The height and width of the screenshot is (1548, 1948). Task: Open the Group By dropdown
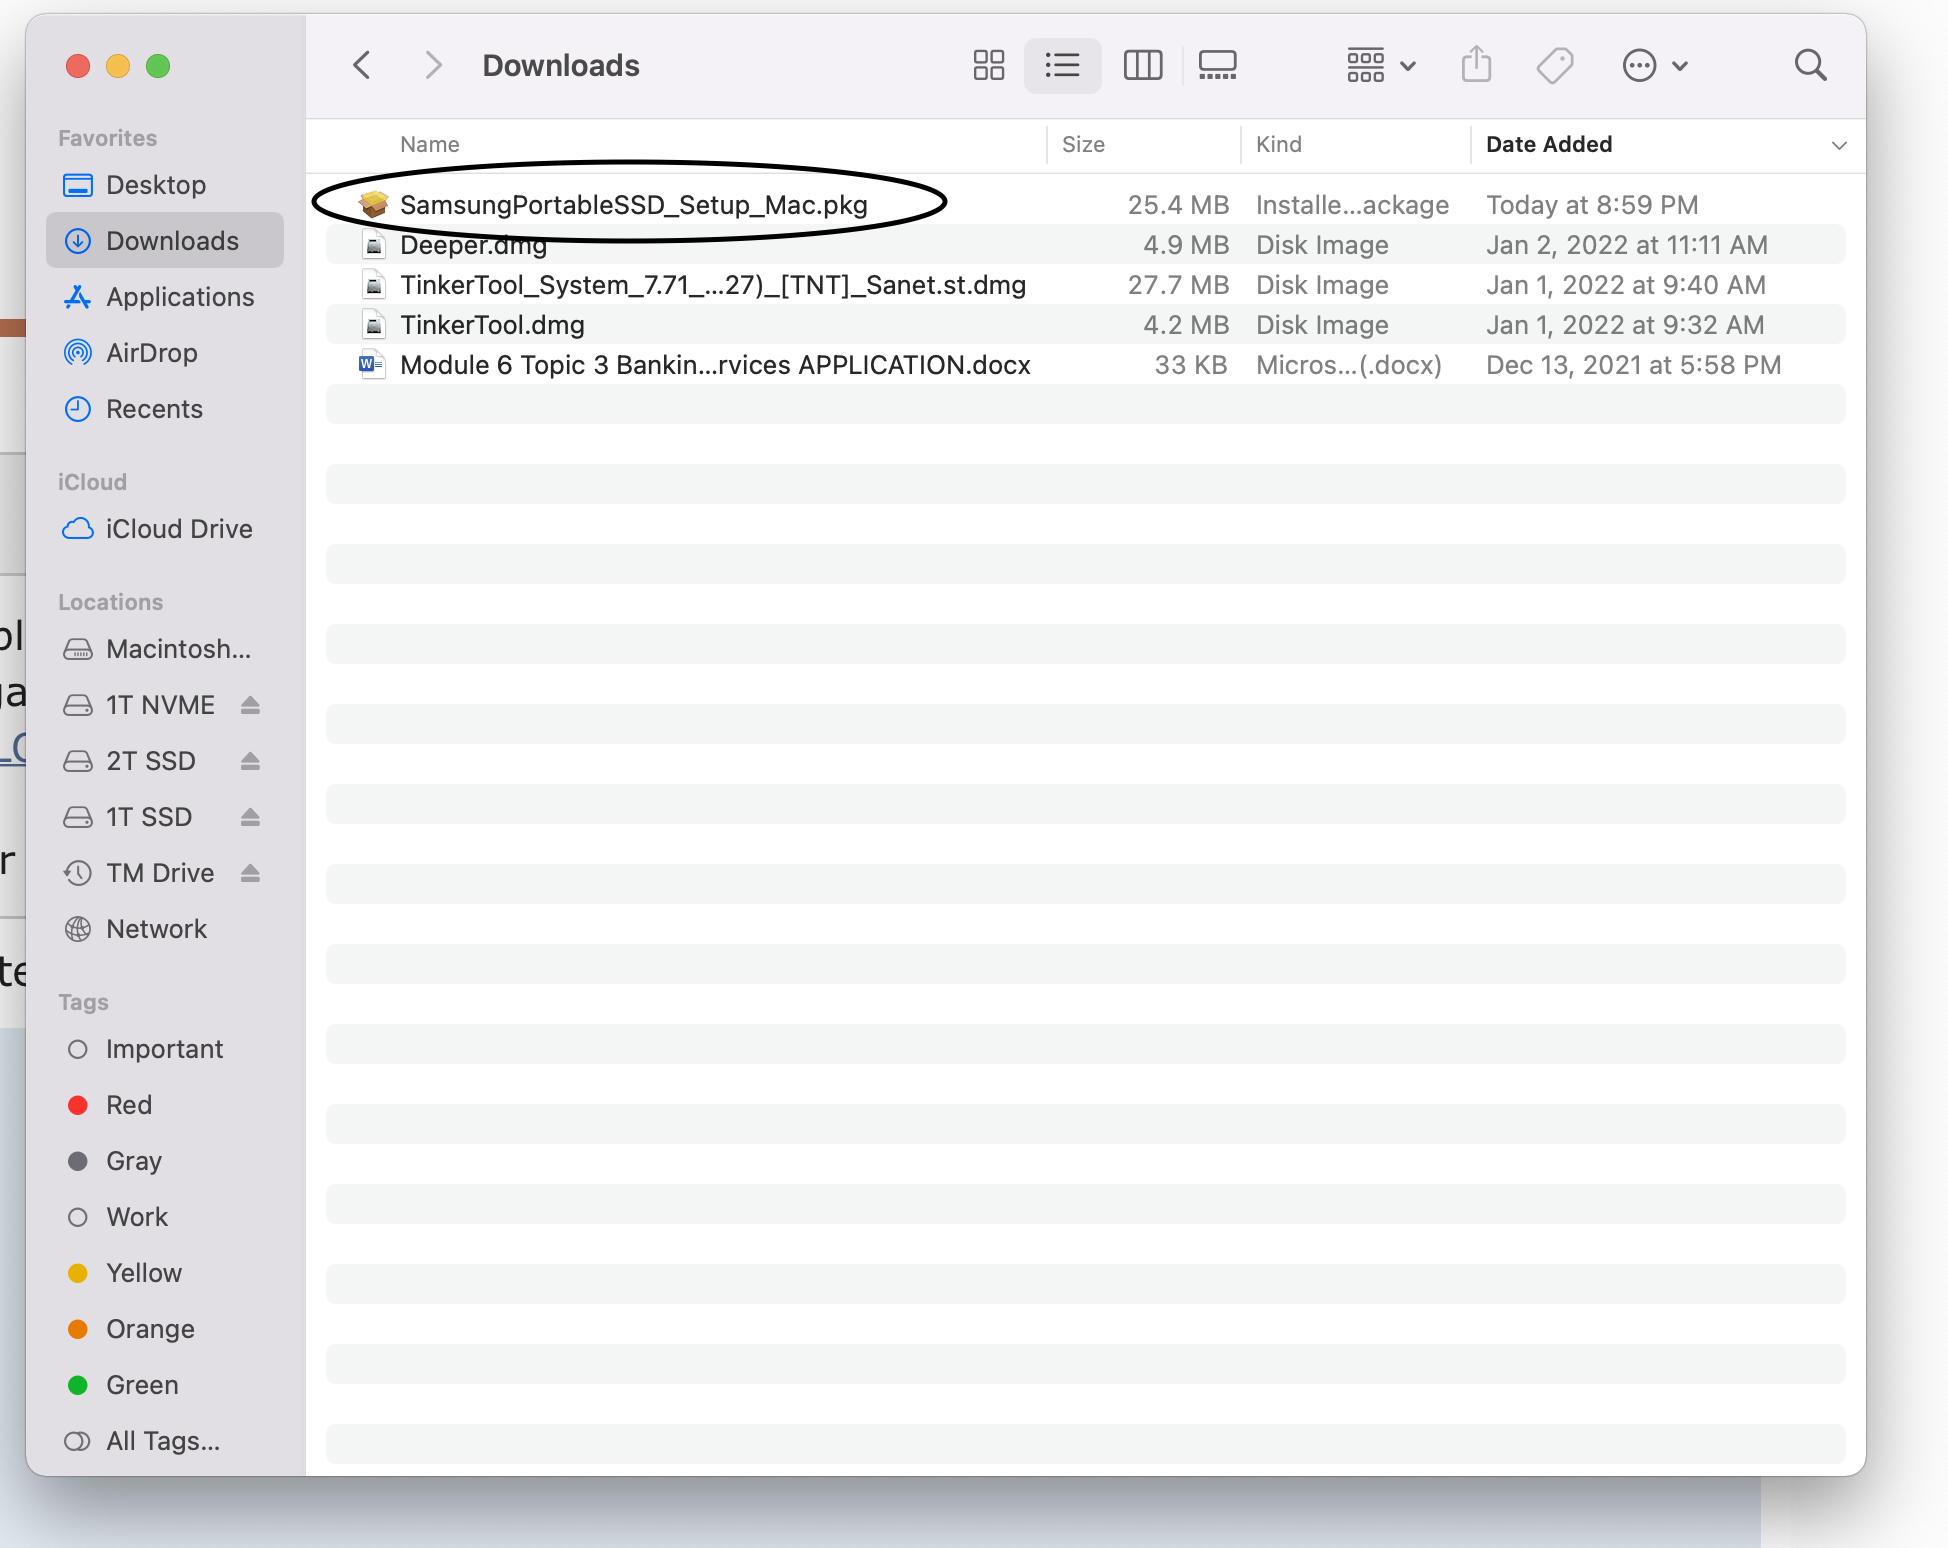click(x=1380, y=66)
